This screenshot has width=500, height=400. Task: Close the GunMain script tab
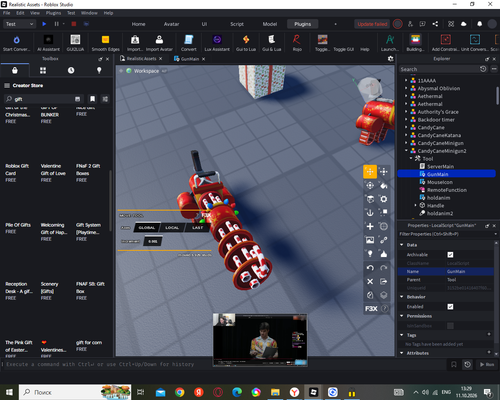pos(203,59)
